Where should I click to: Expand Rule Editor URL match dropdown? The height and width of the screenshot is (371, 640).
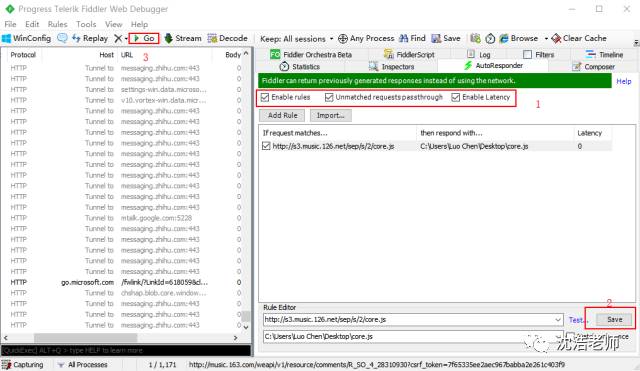pos(558,320)
